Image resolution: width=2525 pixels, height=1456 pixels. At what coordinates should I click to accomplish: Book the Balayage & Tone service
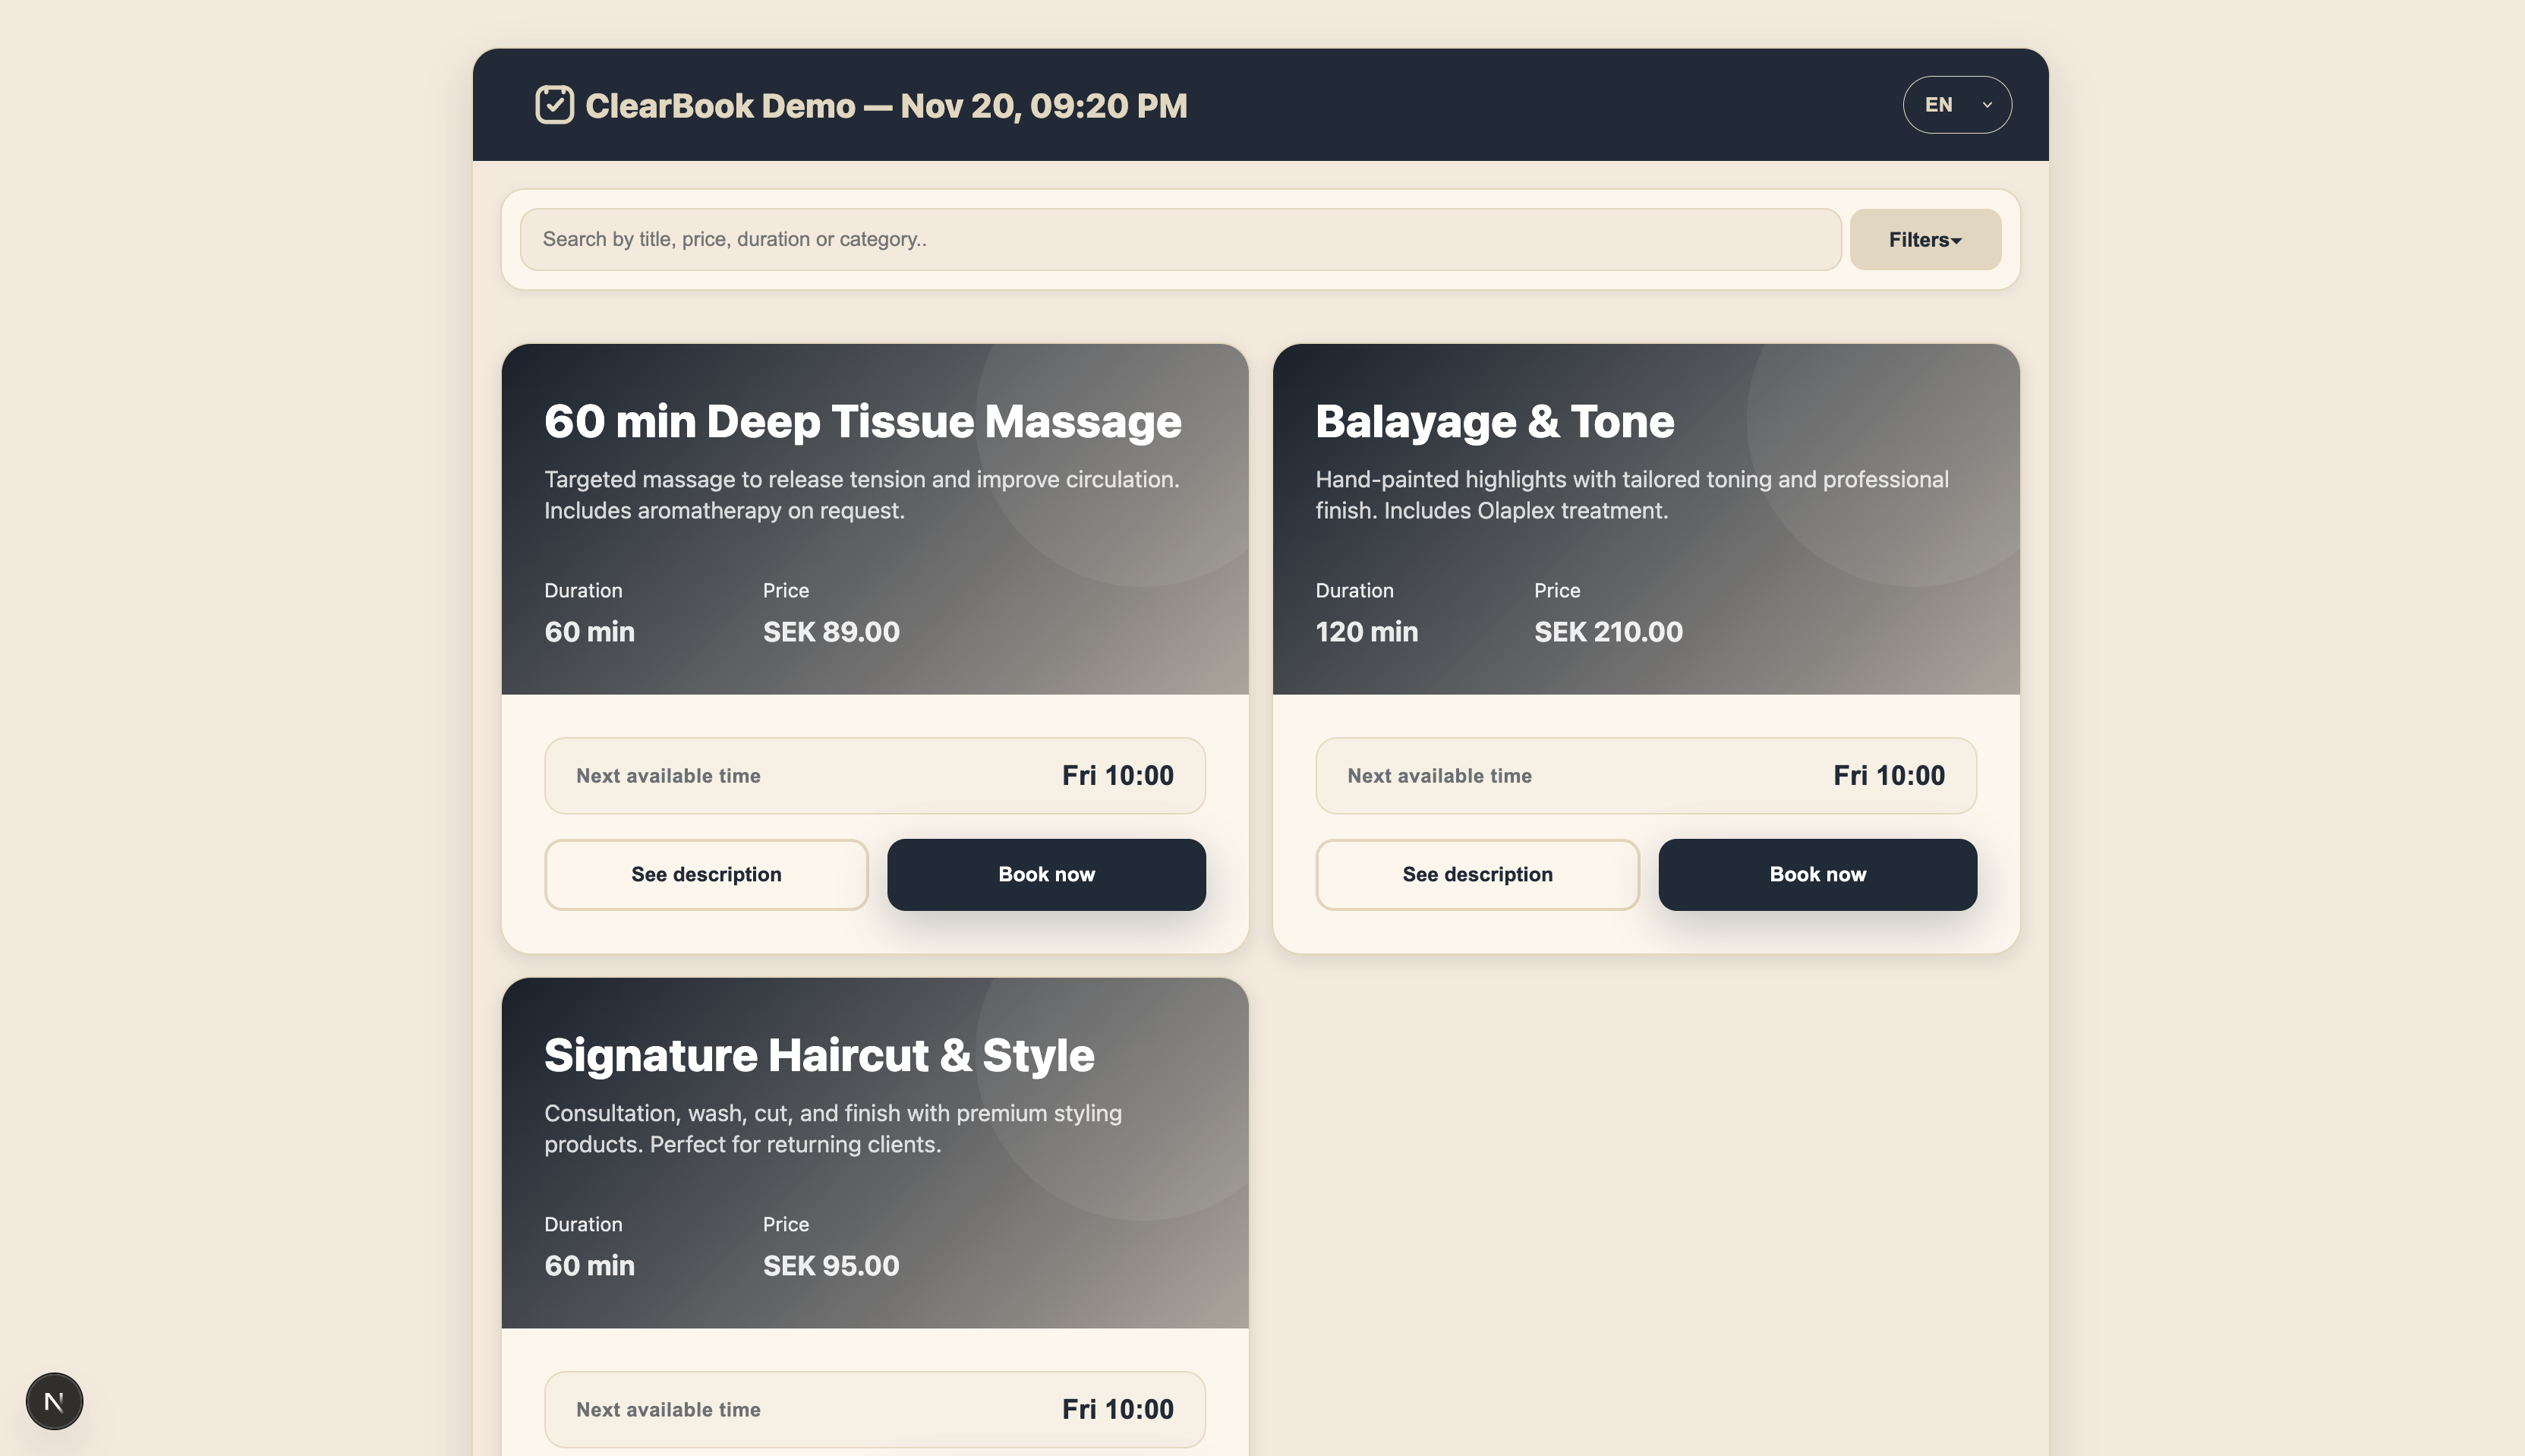click(1817, 874)
